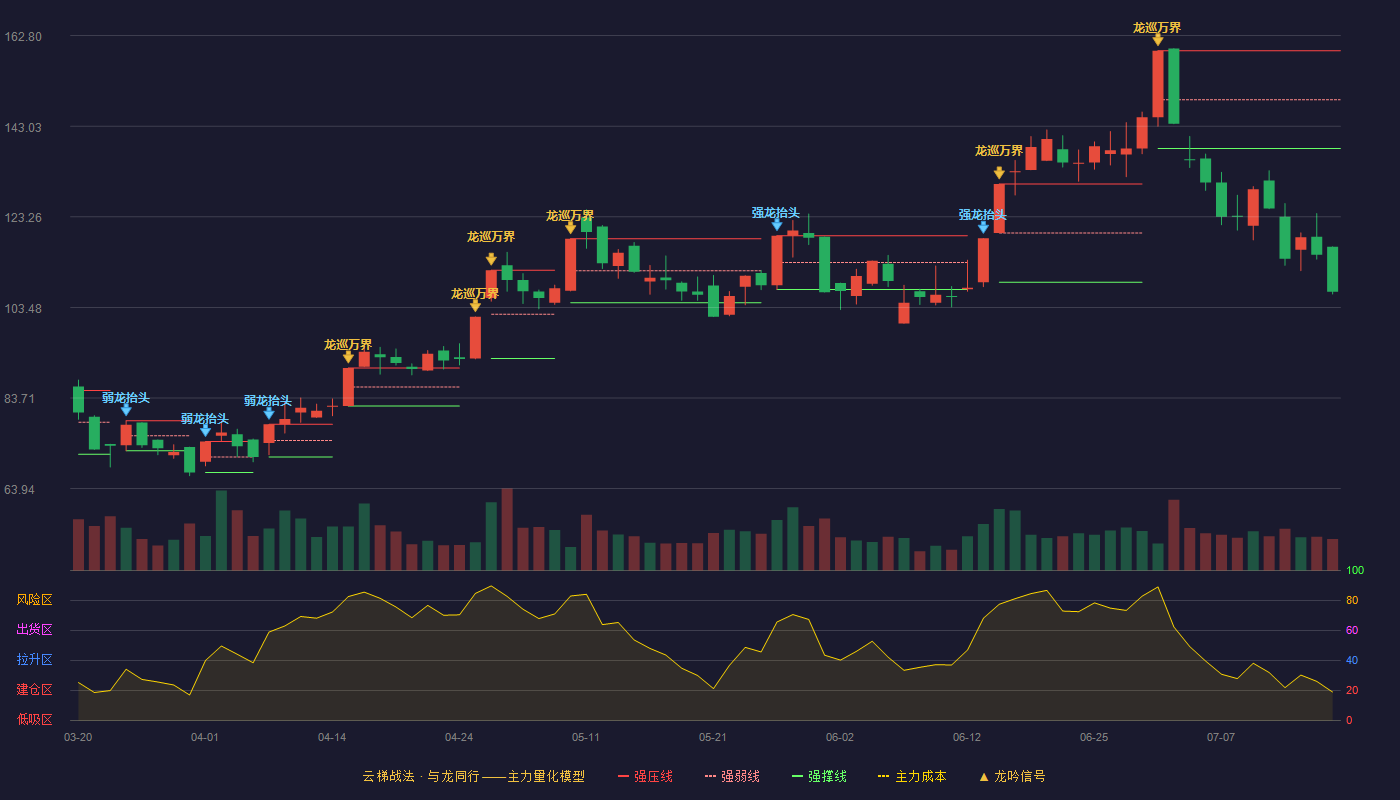Click the 04-01 date label
1400x800 pixels.
tap(205, 737)
